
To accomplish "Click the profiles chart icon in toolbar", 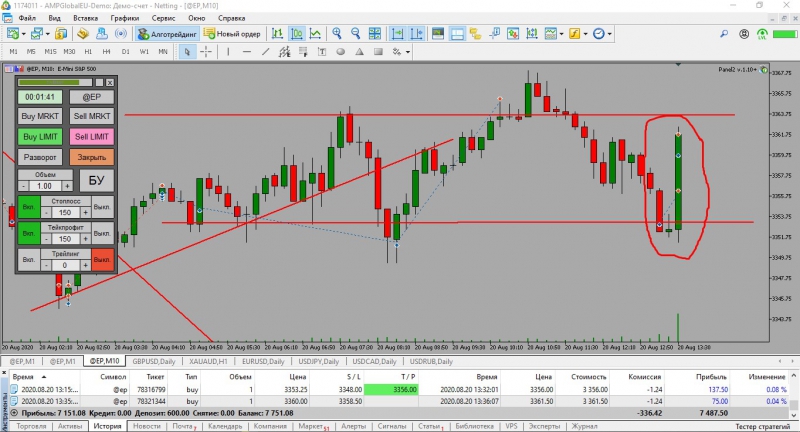I will (36, 34).
